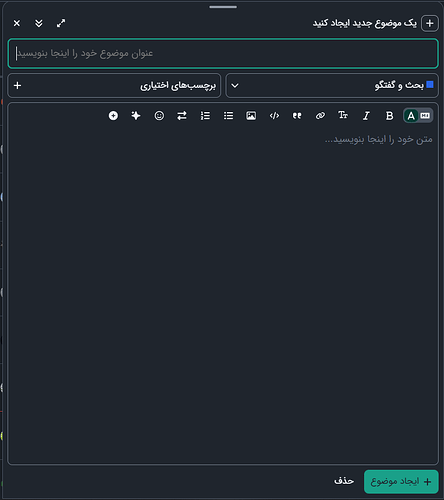Insert a hyperlink with the link icon
Viewport: 444px width, 500px height.
pyautogui.click(x=320, y=116)
